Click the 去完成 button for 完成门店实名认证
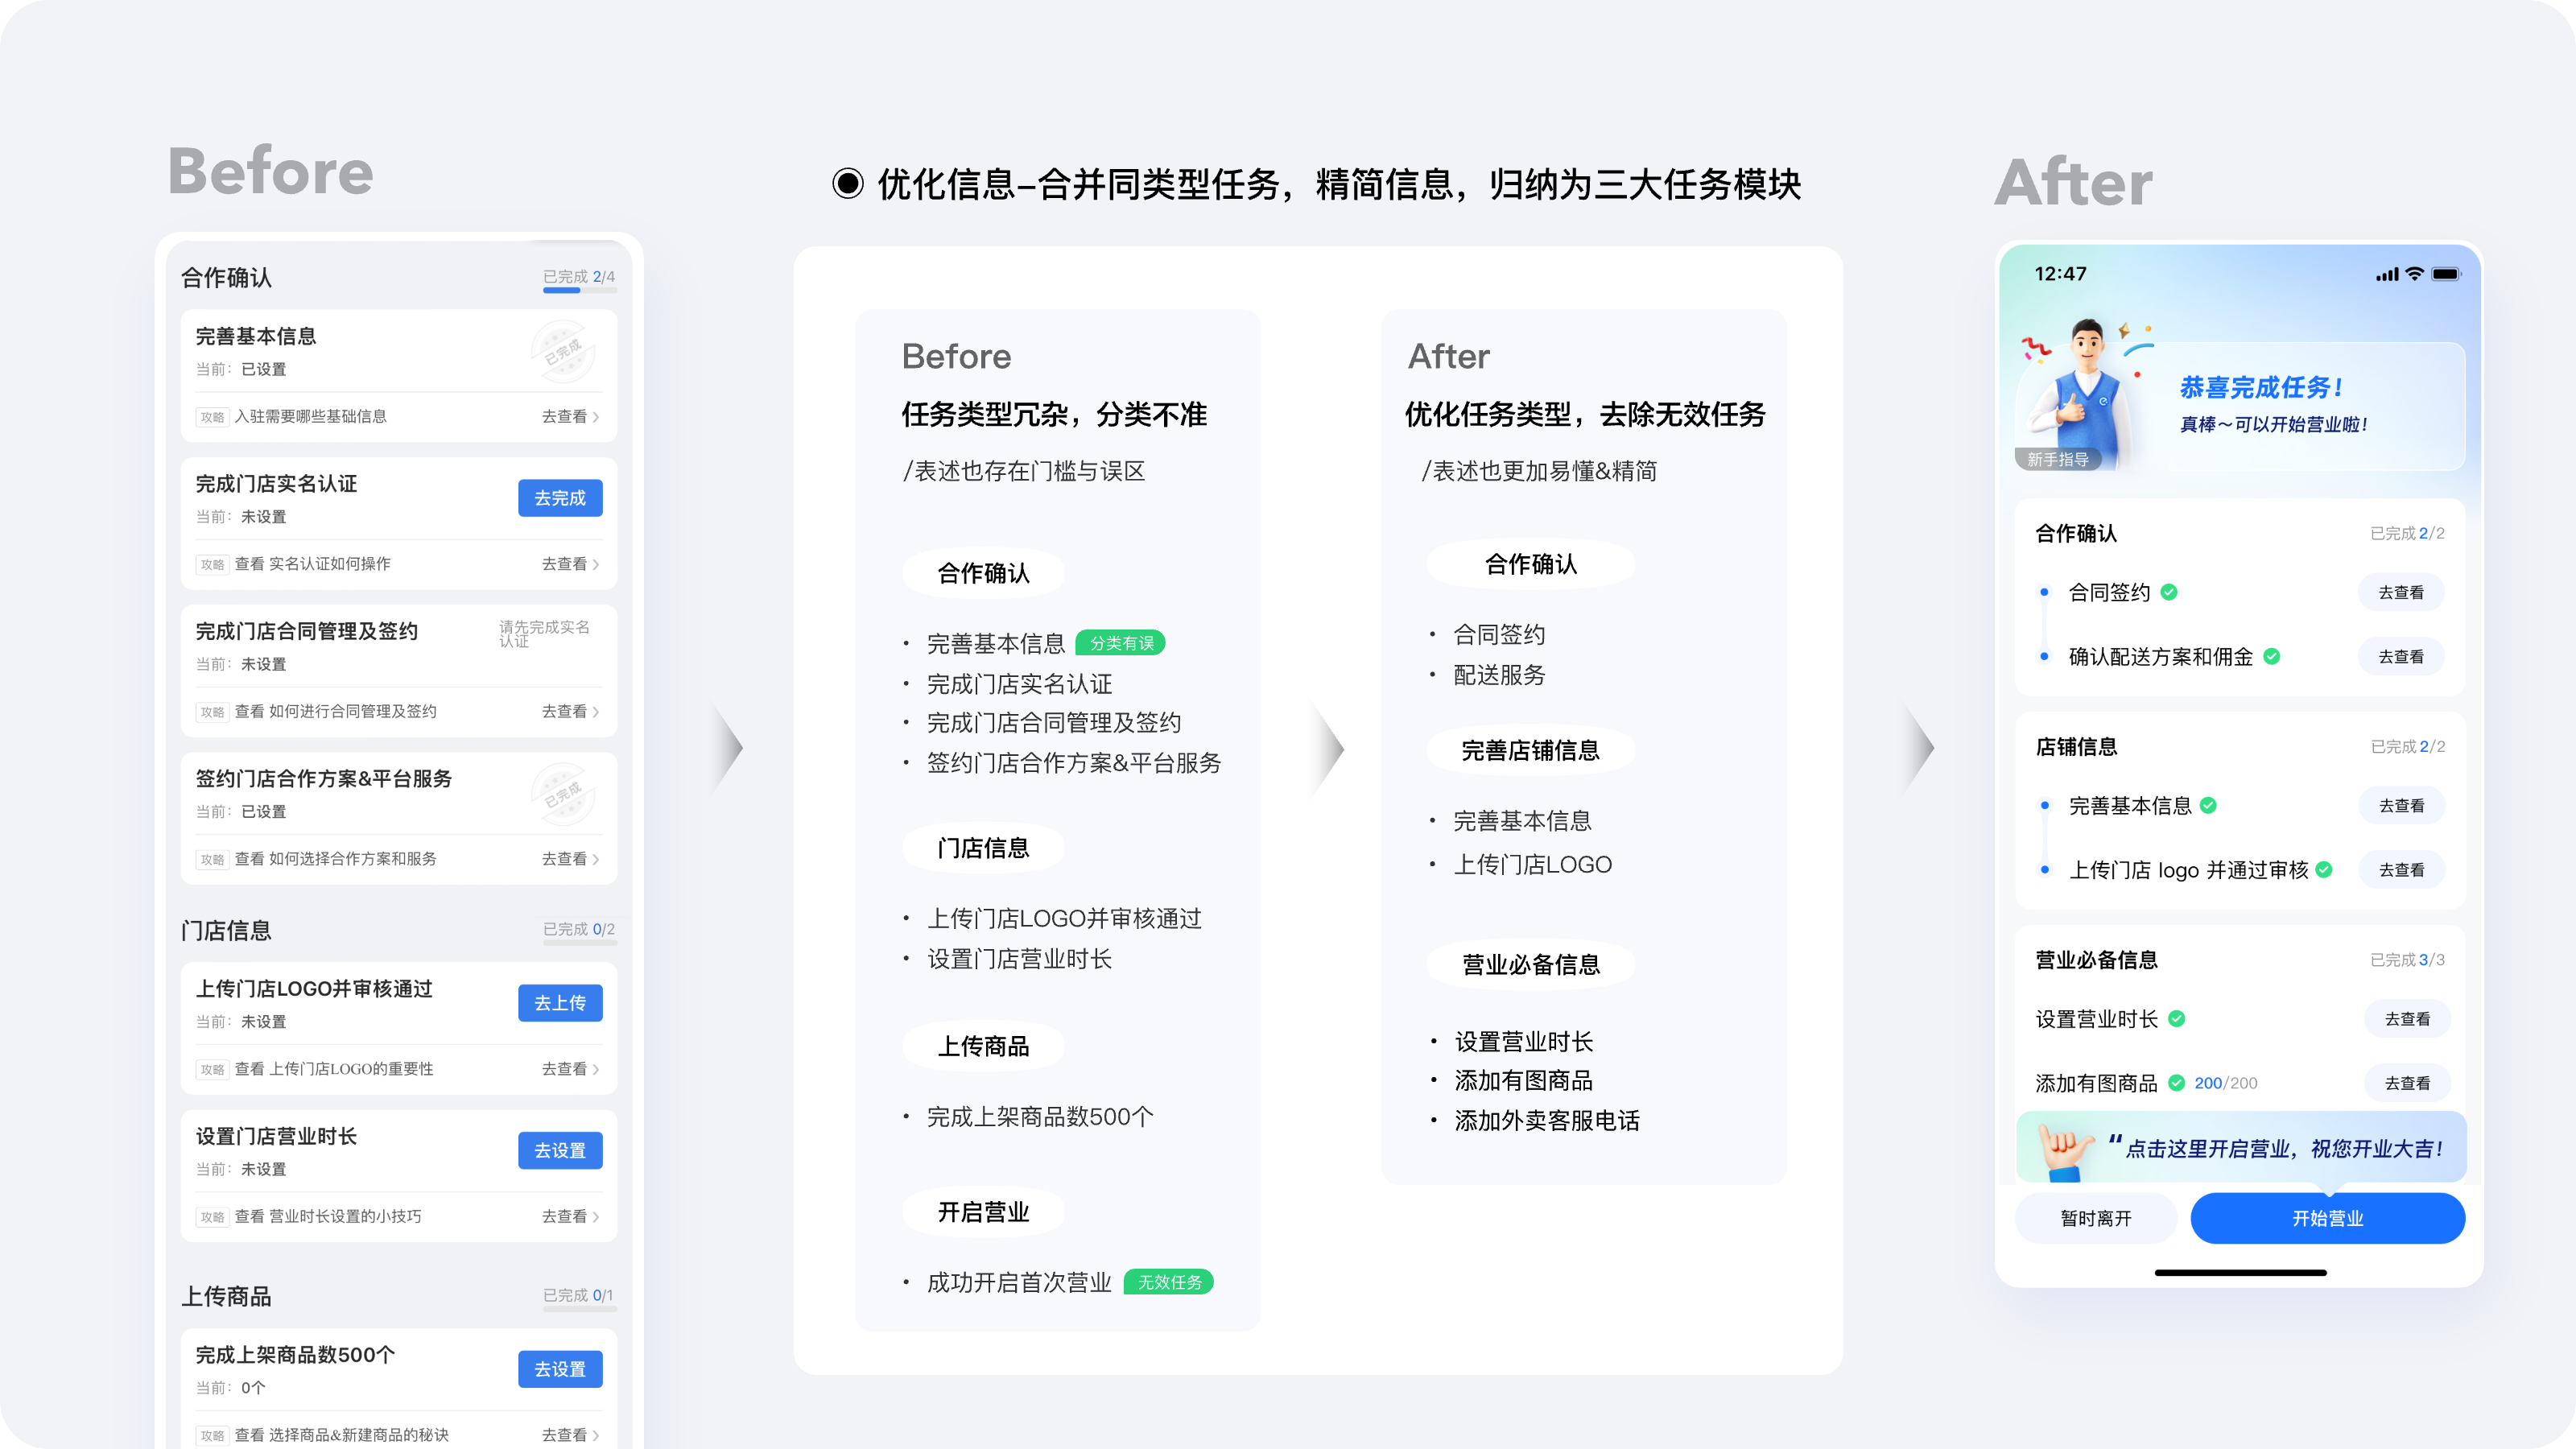This screenshot has height=1449, width=2576. (x=560, y=498)
